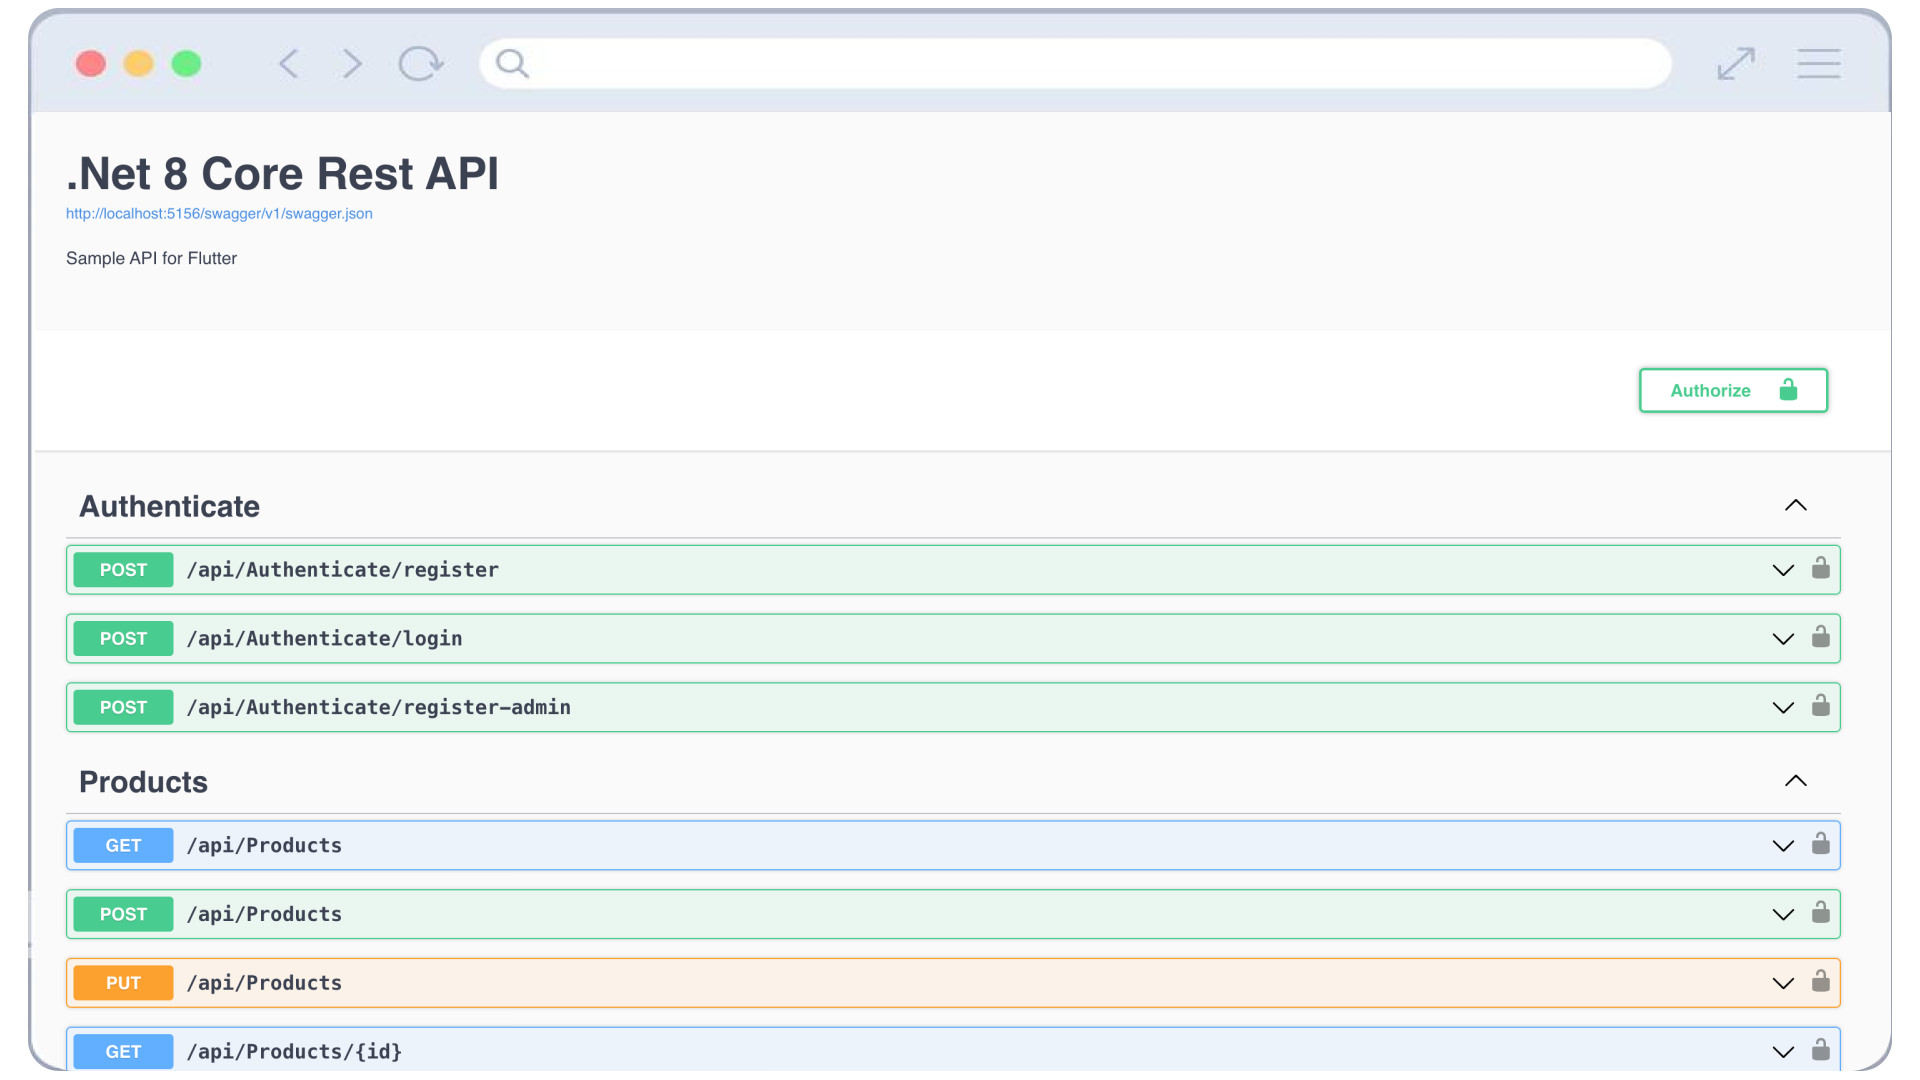1920x1080 pixels.
Task: Expand the POST login endpoint chevron
Action: 1783,639
